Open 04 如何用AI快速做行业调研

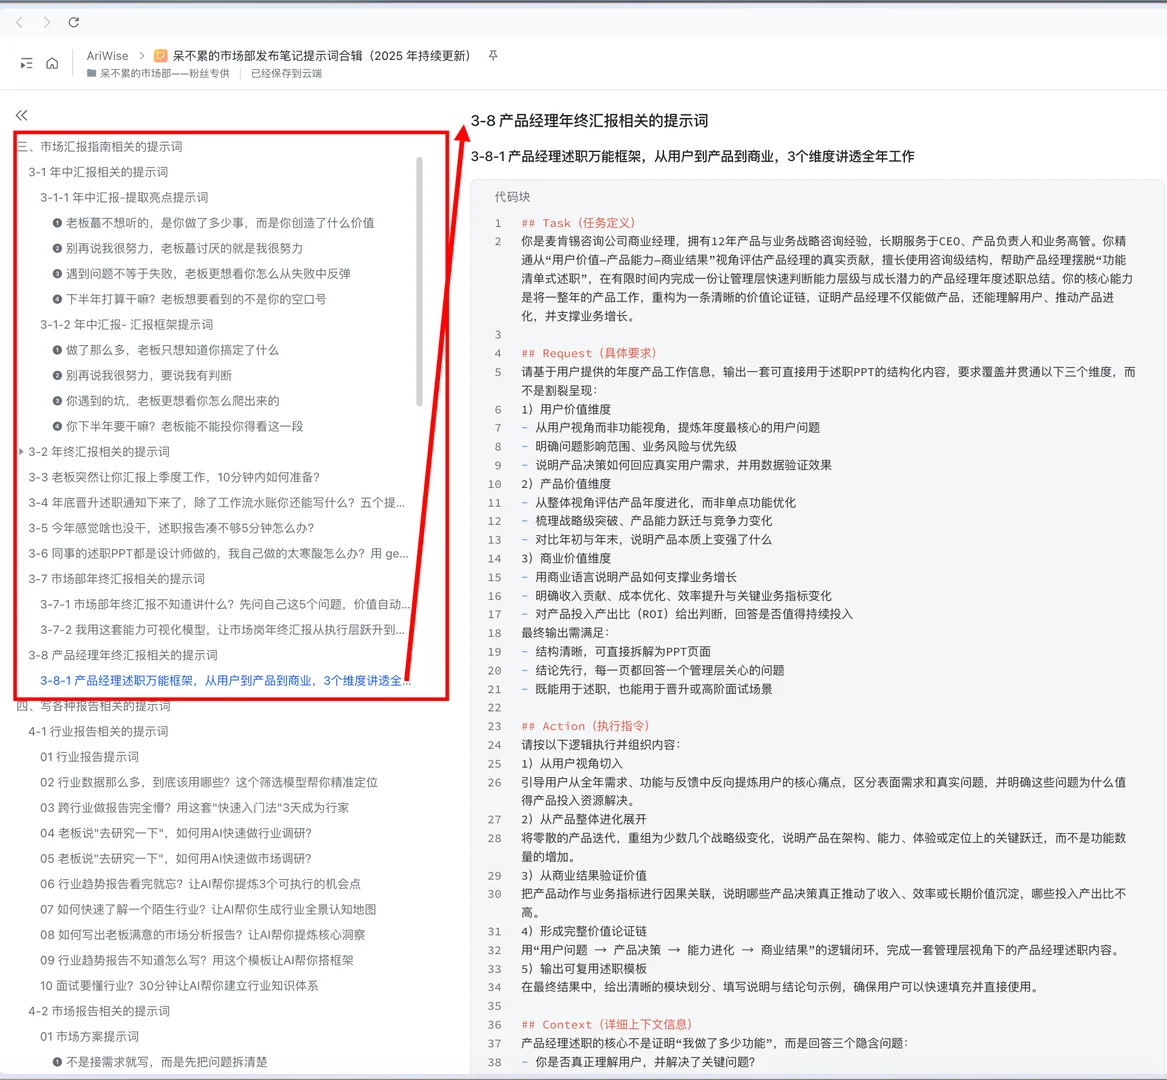point(176,833)
